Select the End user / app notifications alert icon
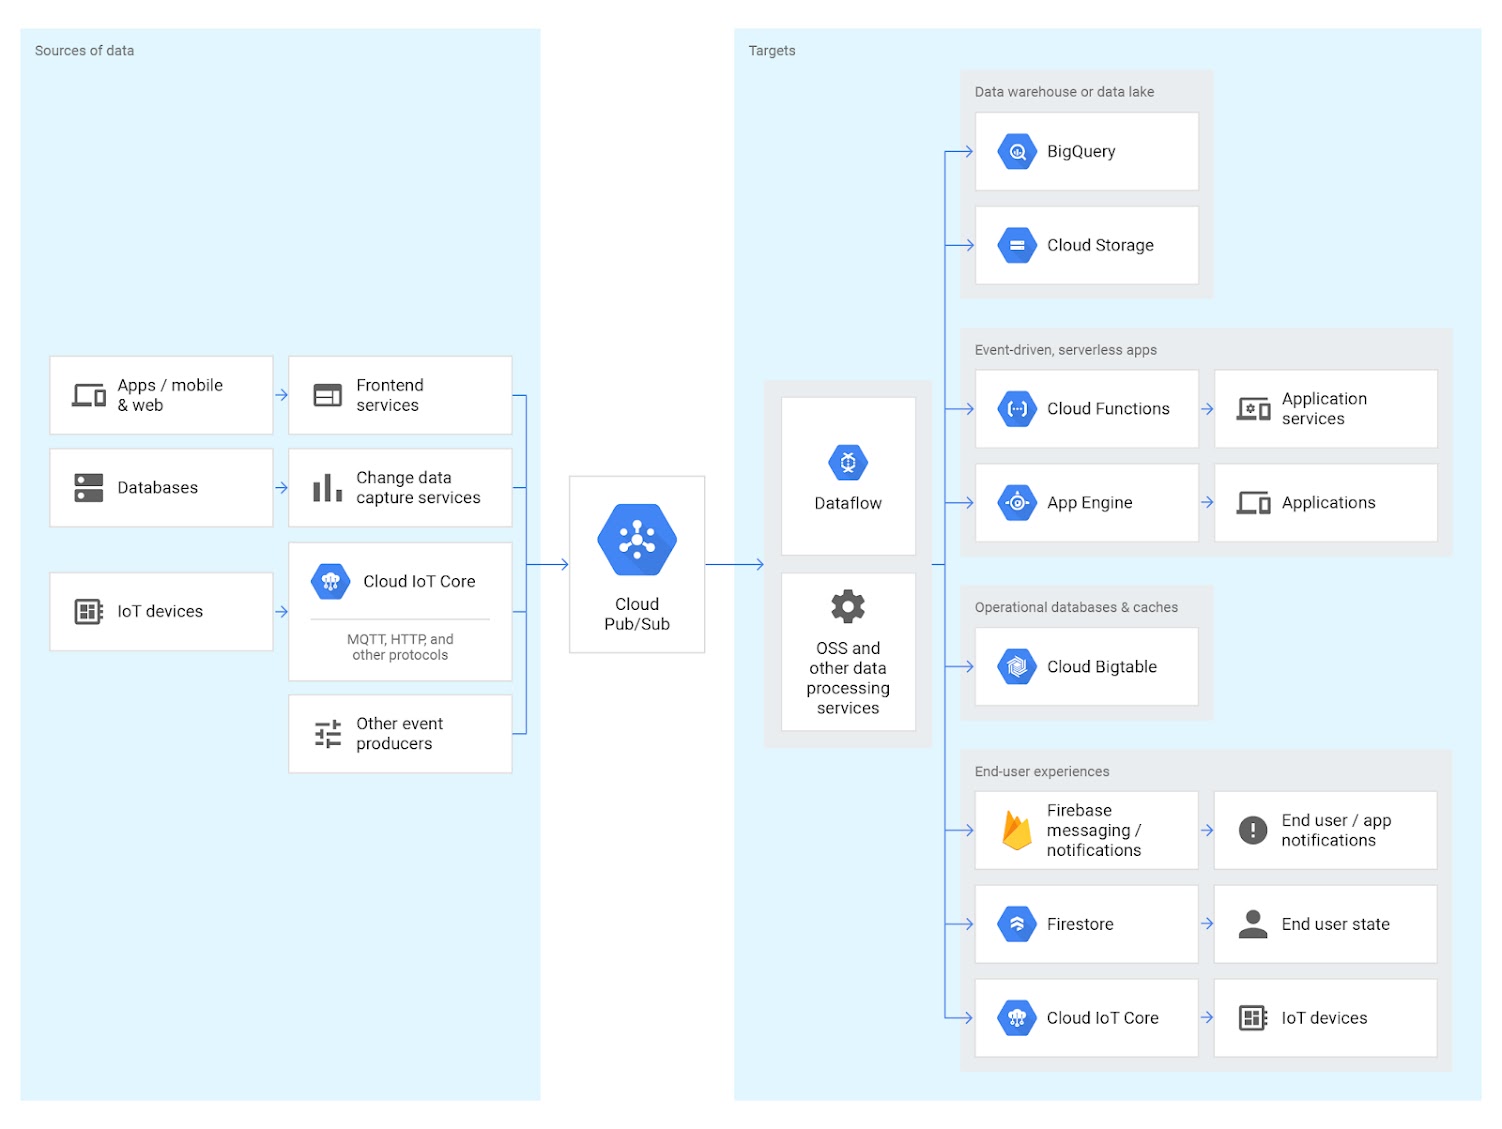Screen dimensions: 1502x1129 [x=1253, y=830]
